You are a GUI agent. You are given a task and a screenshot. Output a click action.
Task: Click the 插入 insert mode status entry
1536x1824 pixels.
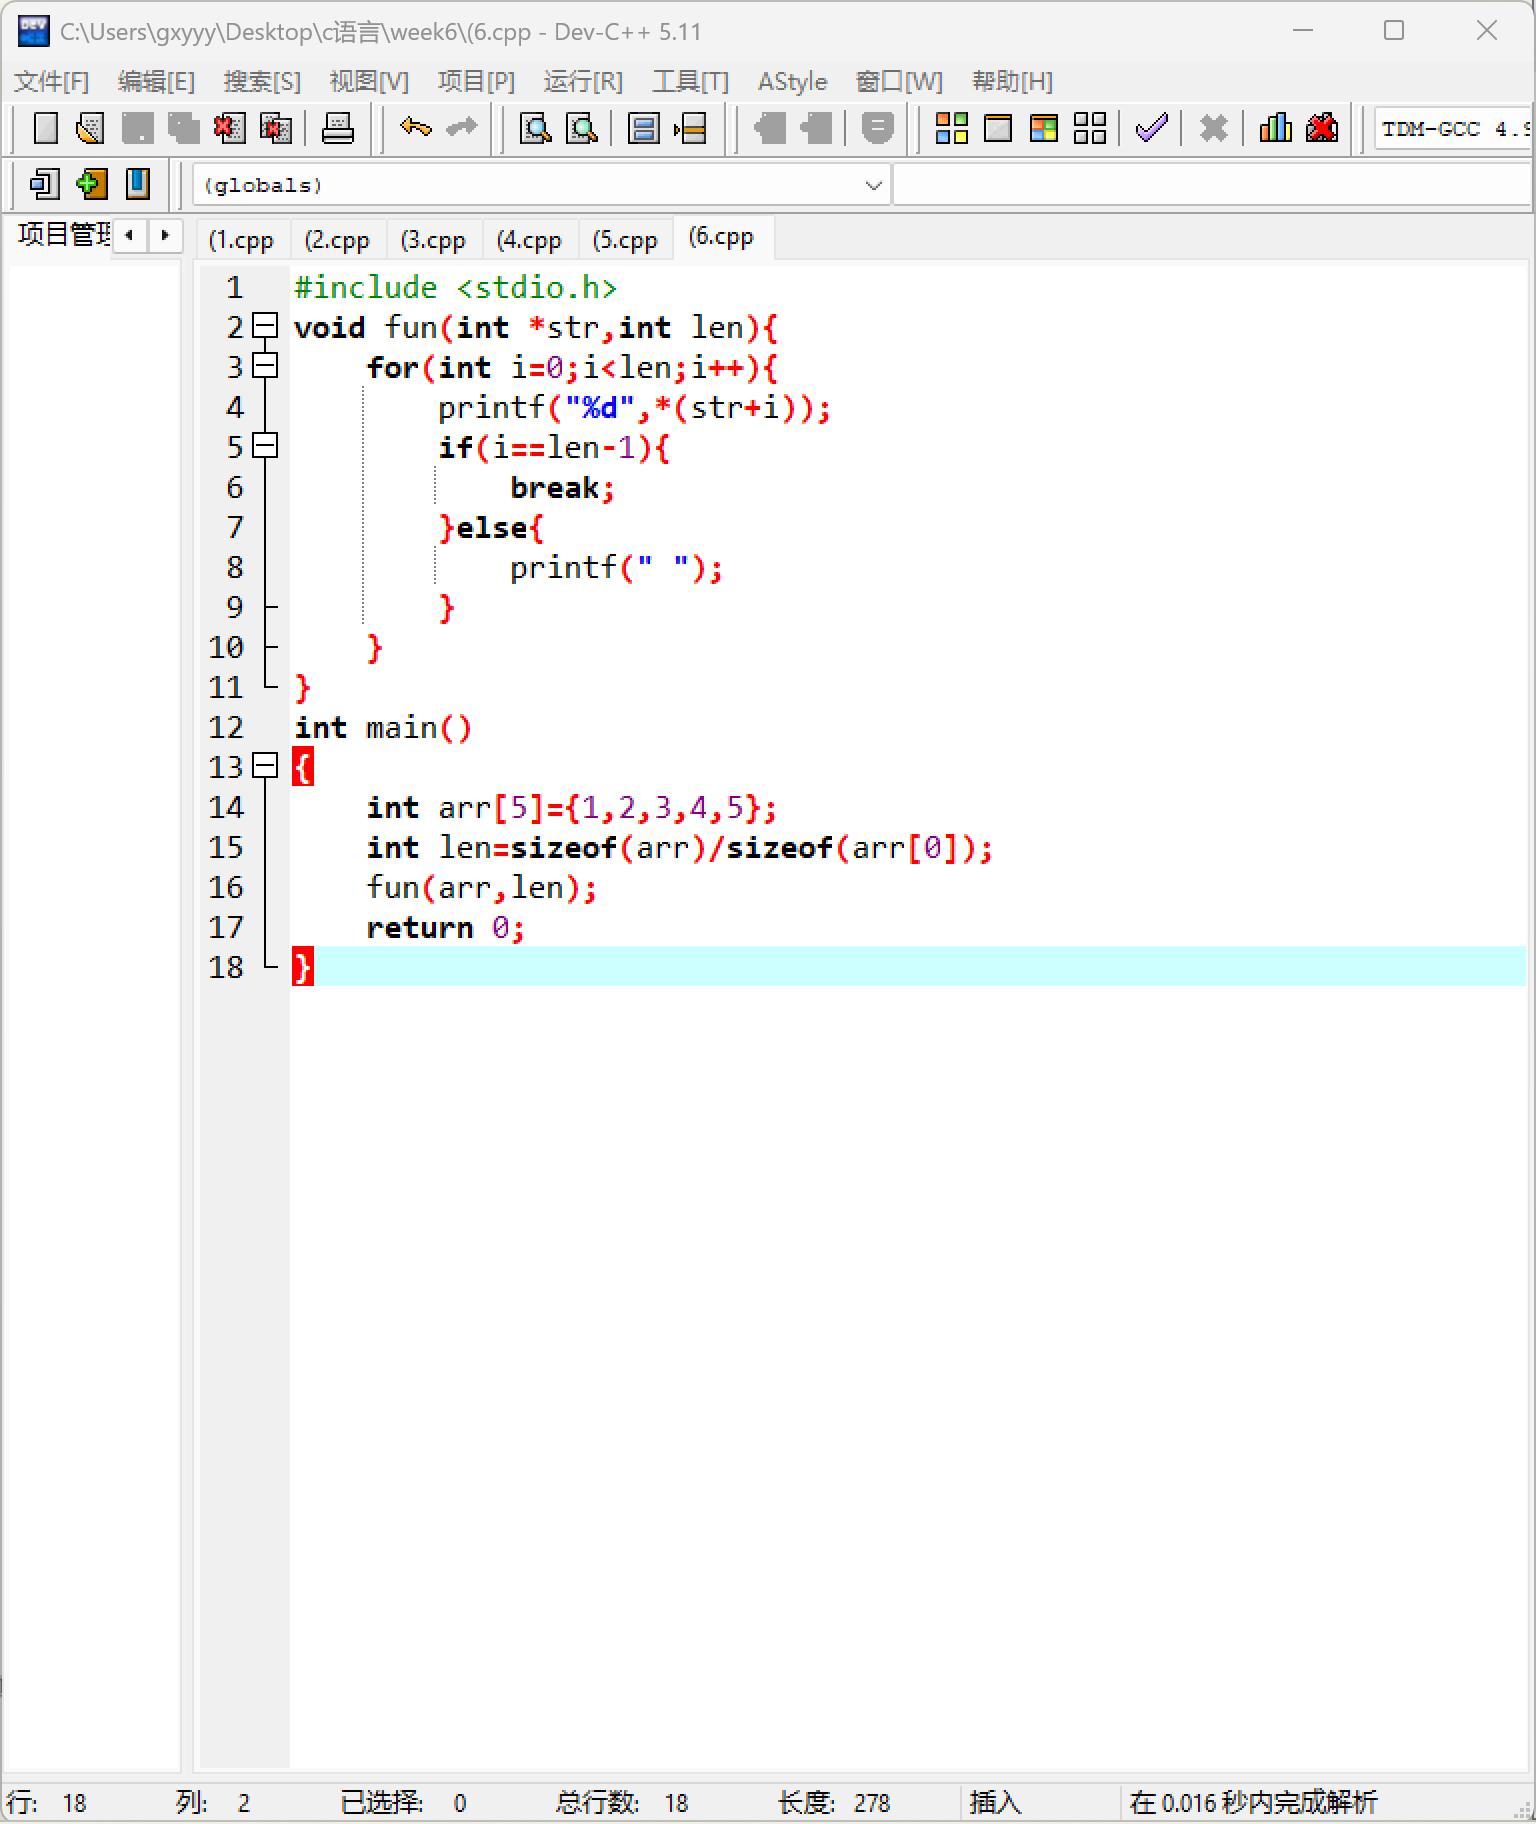[996, 1802]
